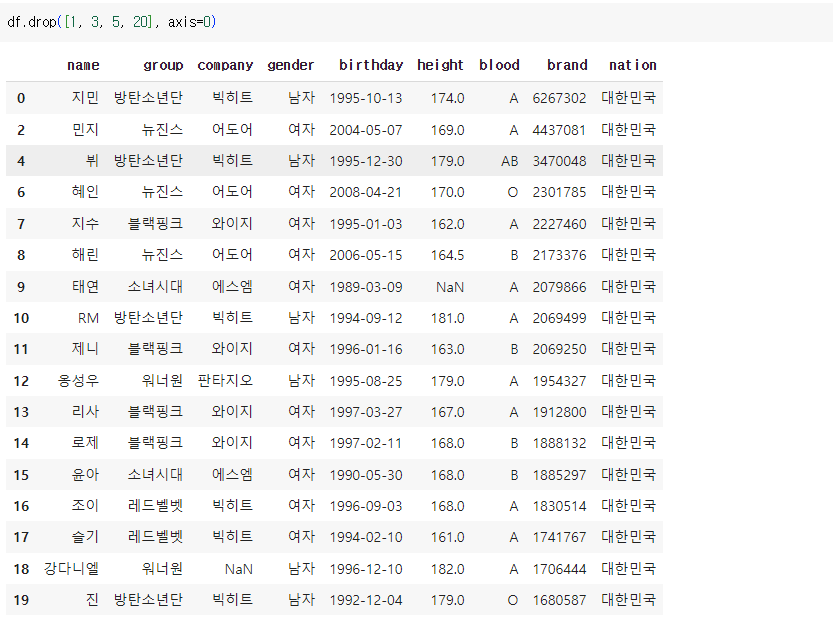This screenshot has height=624, width=833.
Task: Click birthday value '1995-12-30'
Action: pos(366,161)
